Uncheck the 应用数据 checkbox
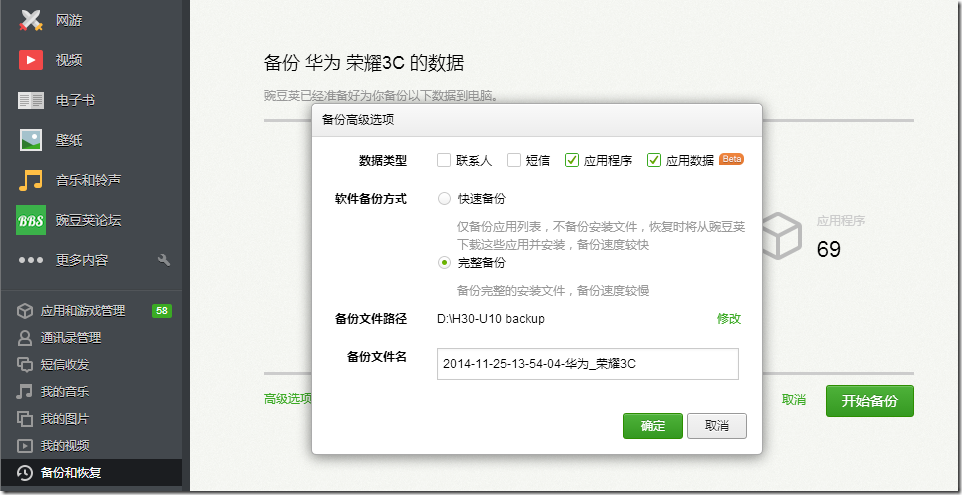The image size is (962, 495). point(654,160)
